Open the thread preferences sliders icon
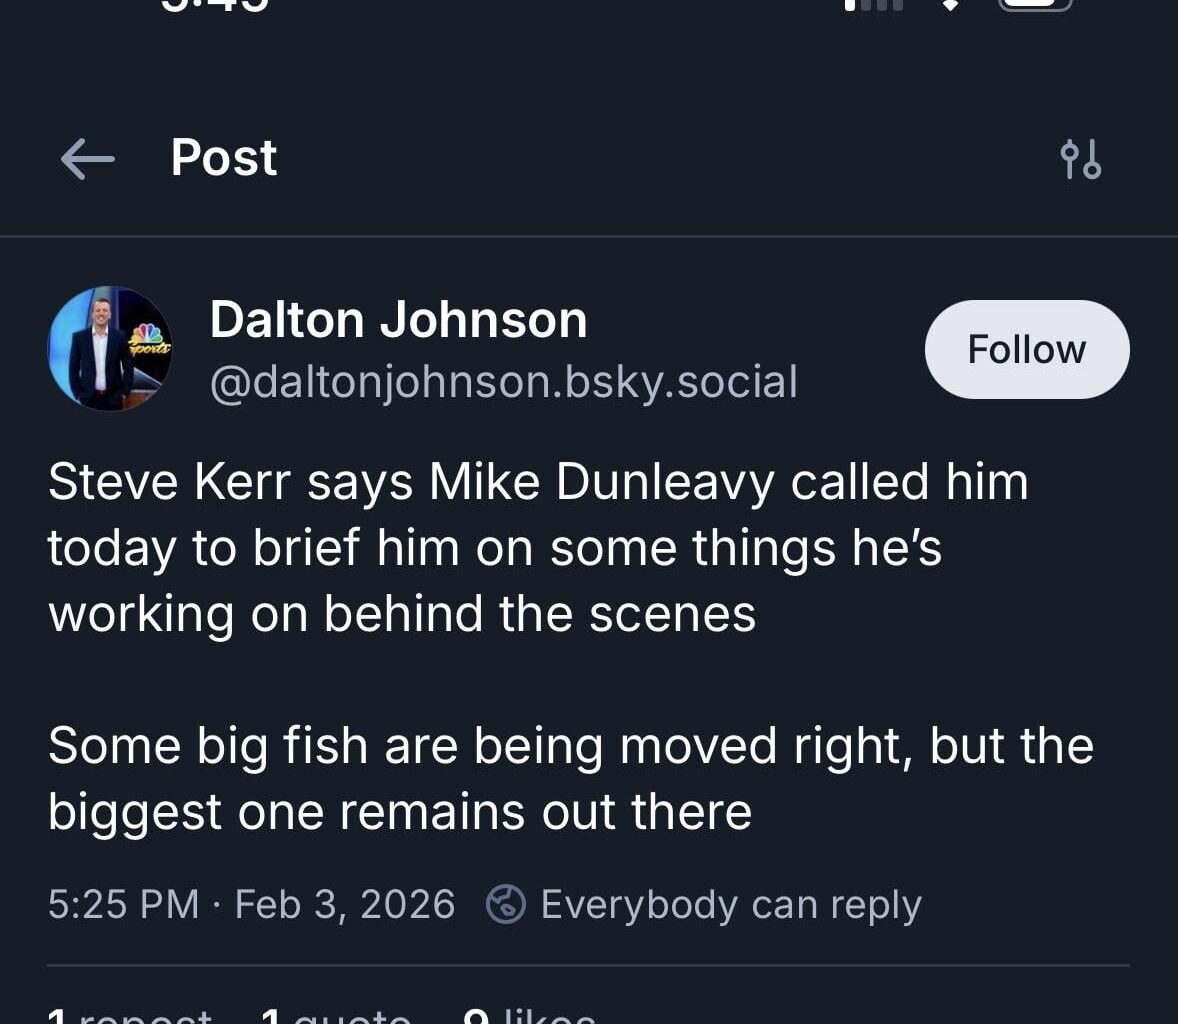The height and width of the screenshot is (1024, 1178). click(1081, 158)
